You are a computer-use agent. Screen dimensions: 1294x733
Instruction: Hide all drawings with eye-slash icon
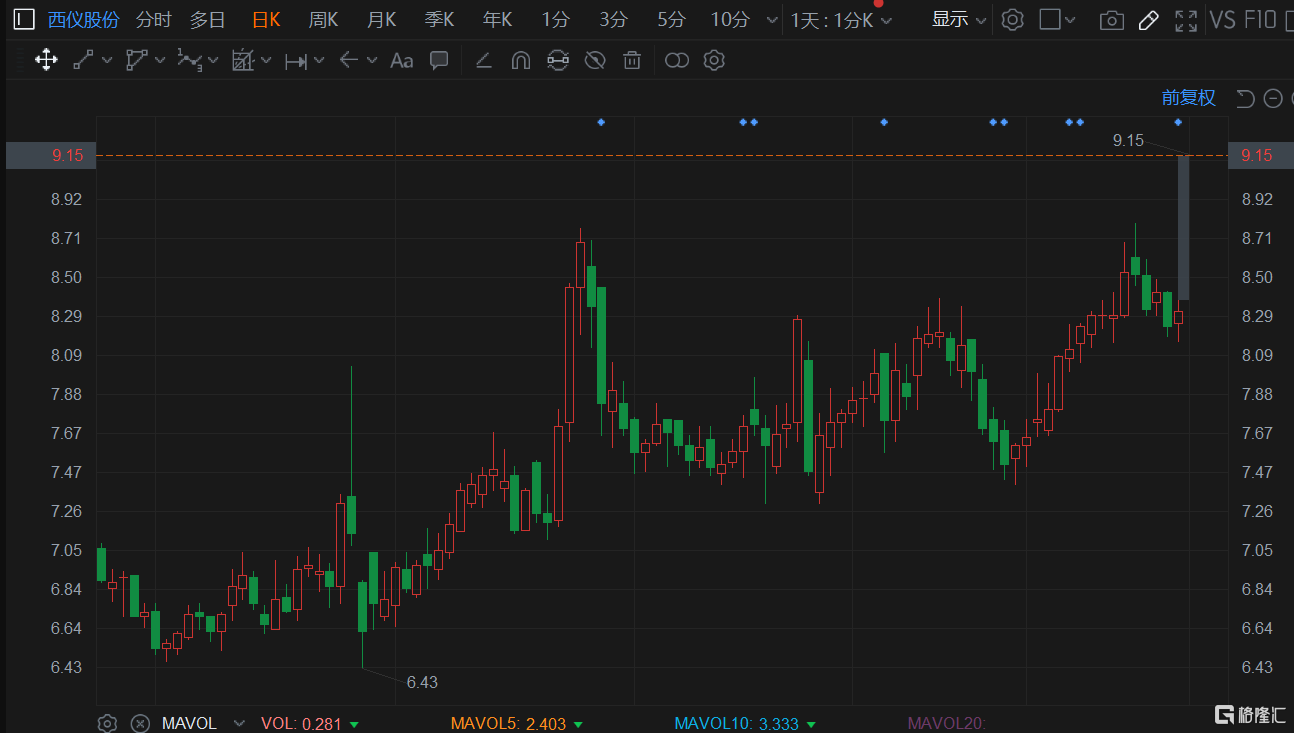[595, 61]
